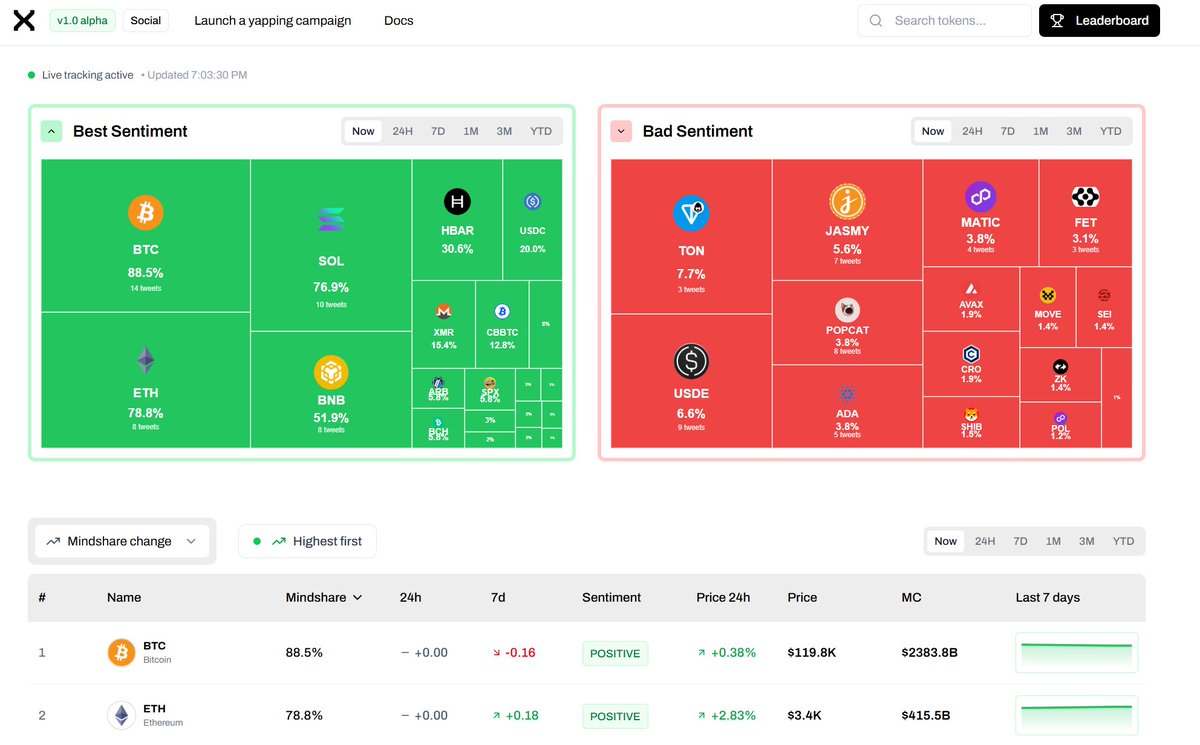Click the Live tracking active status
Viewport: 1200px width, 745px height.
click(80, 75)
